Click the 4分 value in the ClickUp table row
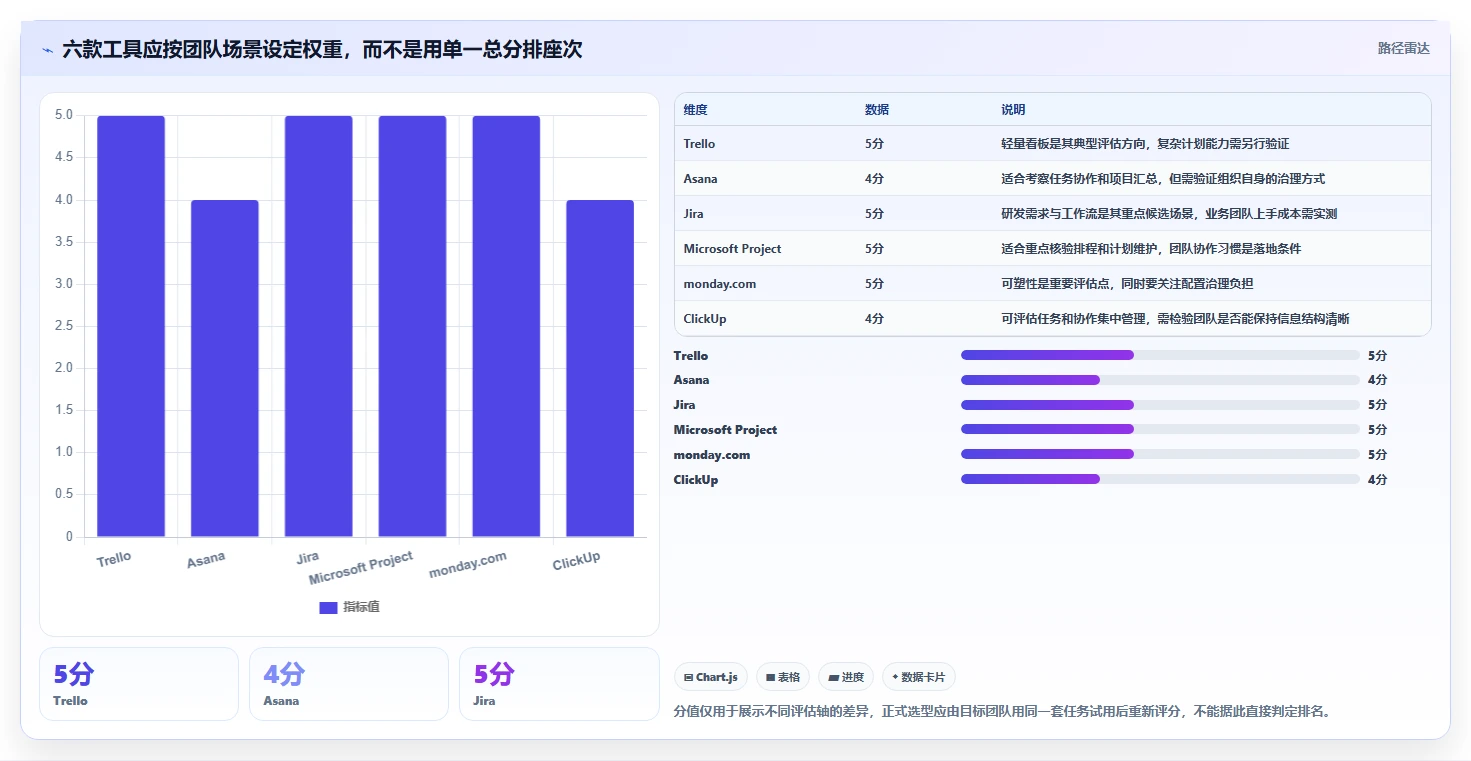Screen dimensions: 1471x761 pos(874,319)
